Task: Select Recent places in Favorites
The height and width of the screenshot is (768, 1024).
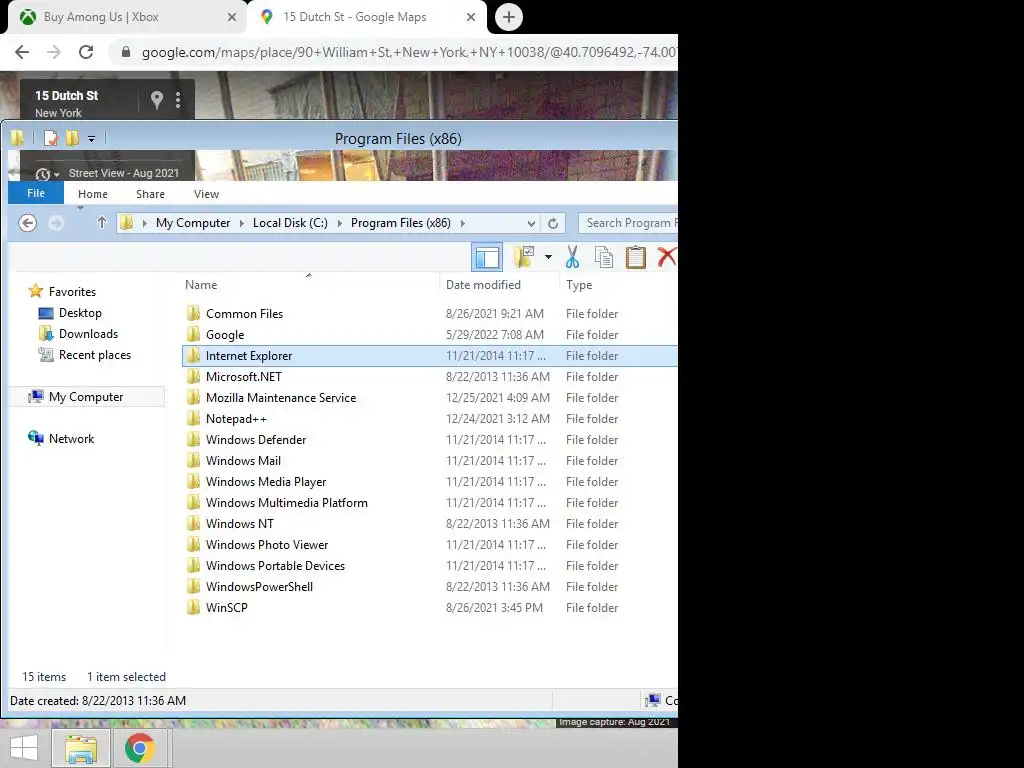Action: point(85,355)
